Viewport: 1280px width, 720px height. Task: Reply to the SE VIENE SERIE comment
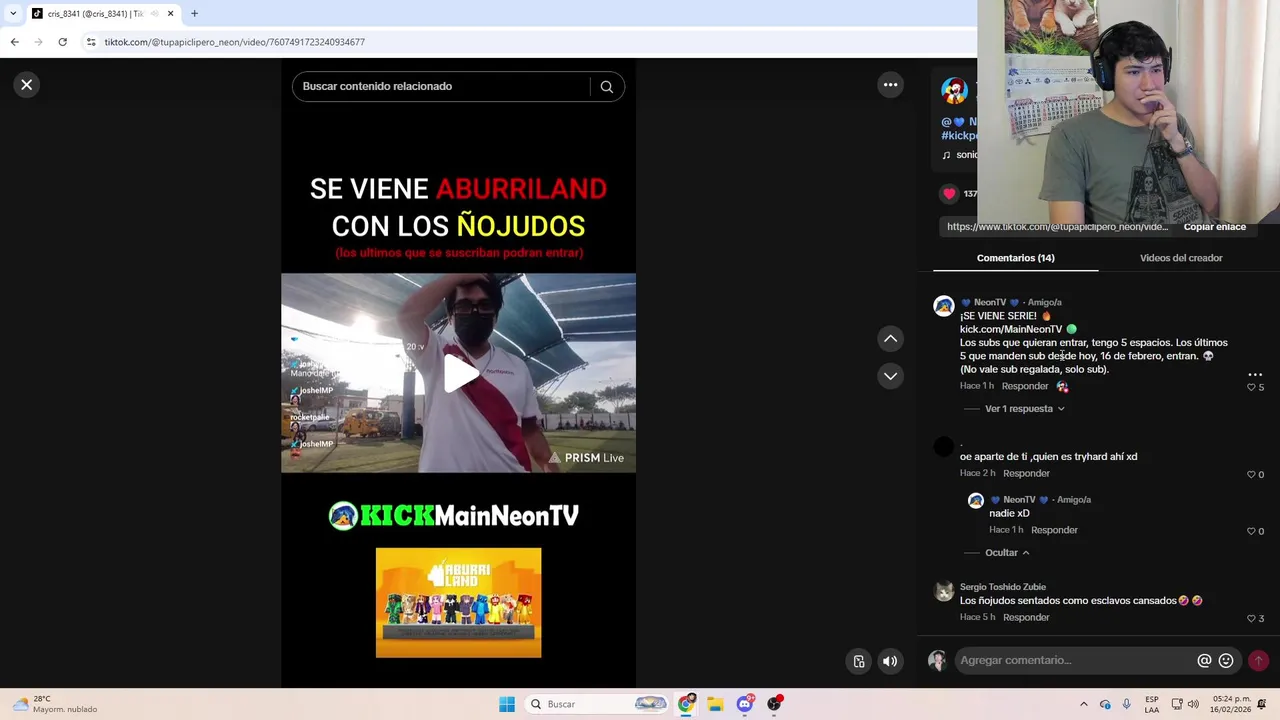click(1025, 386)
